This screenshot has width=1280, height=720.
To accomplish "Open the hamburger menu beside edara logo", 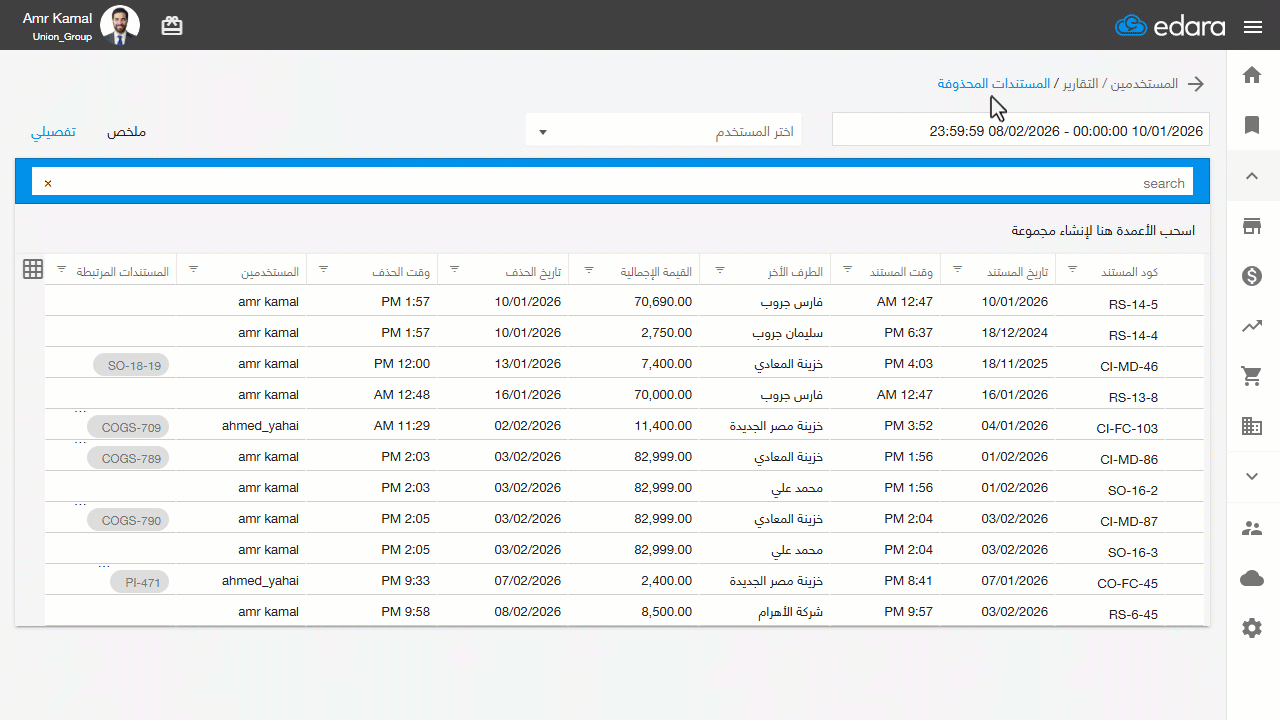I will (x=1253, y=27).
